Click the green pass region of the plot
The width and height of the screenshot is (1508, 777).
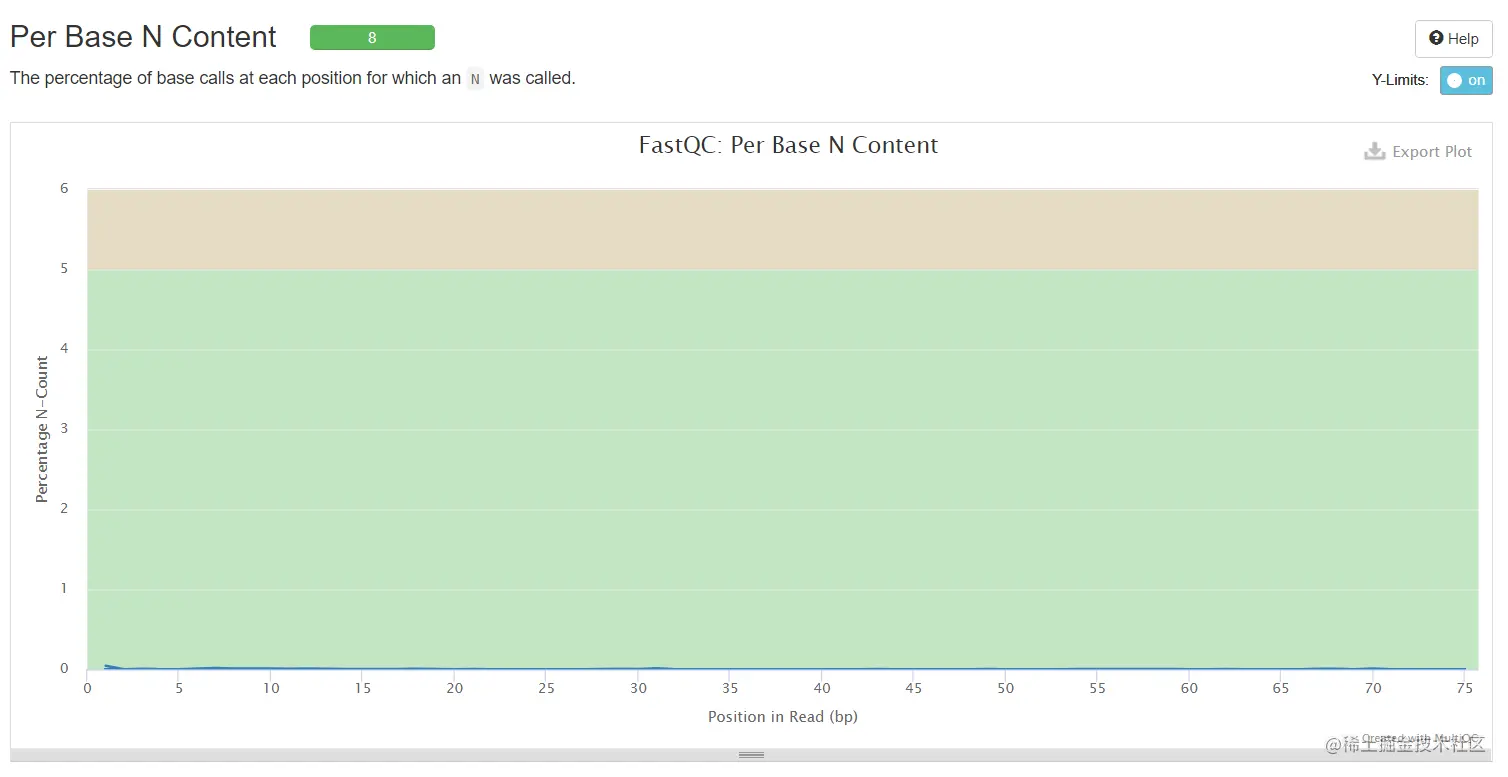coord(782,450)
